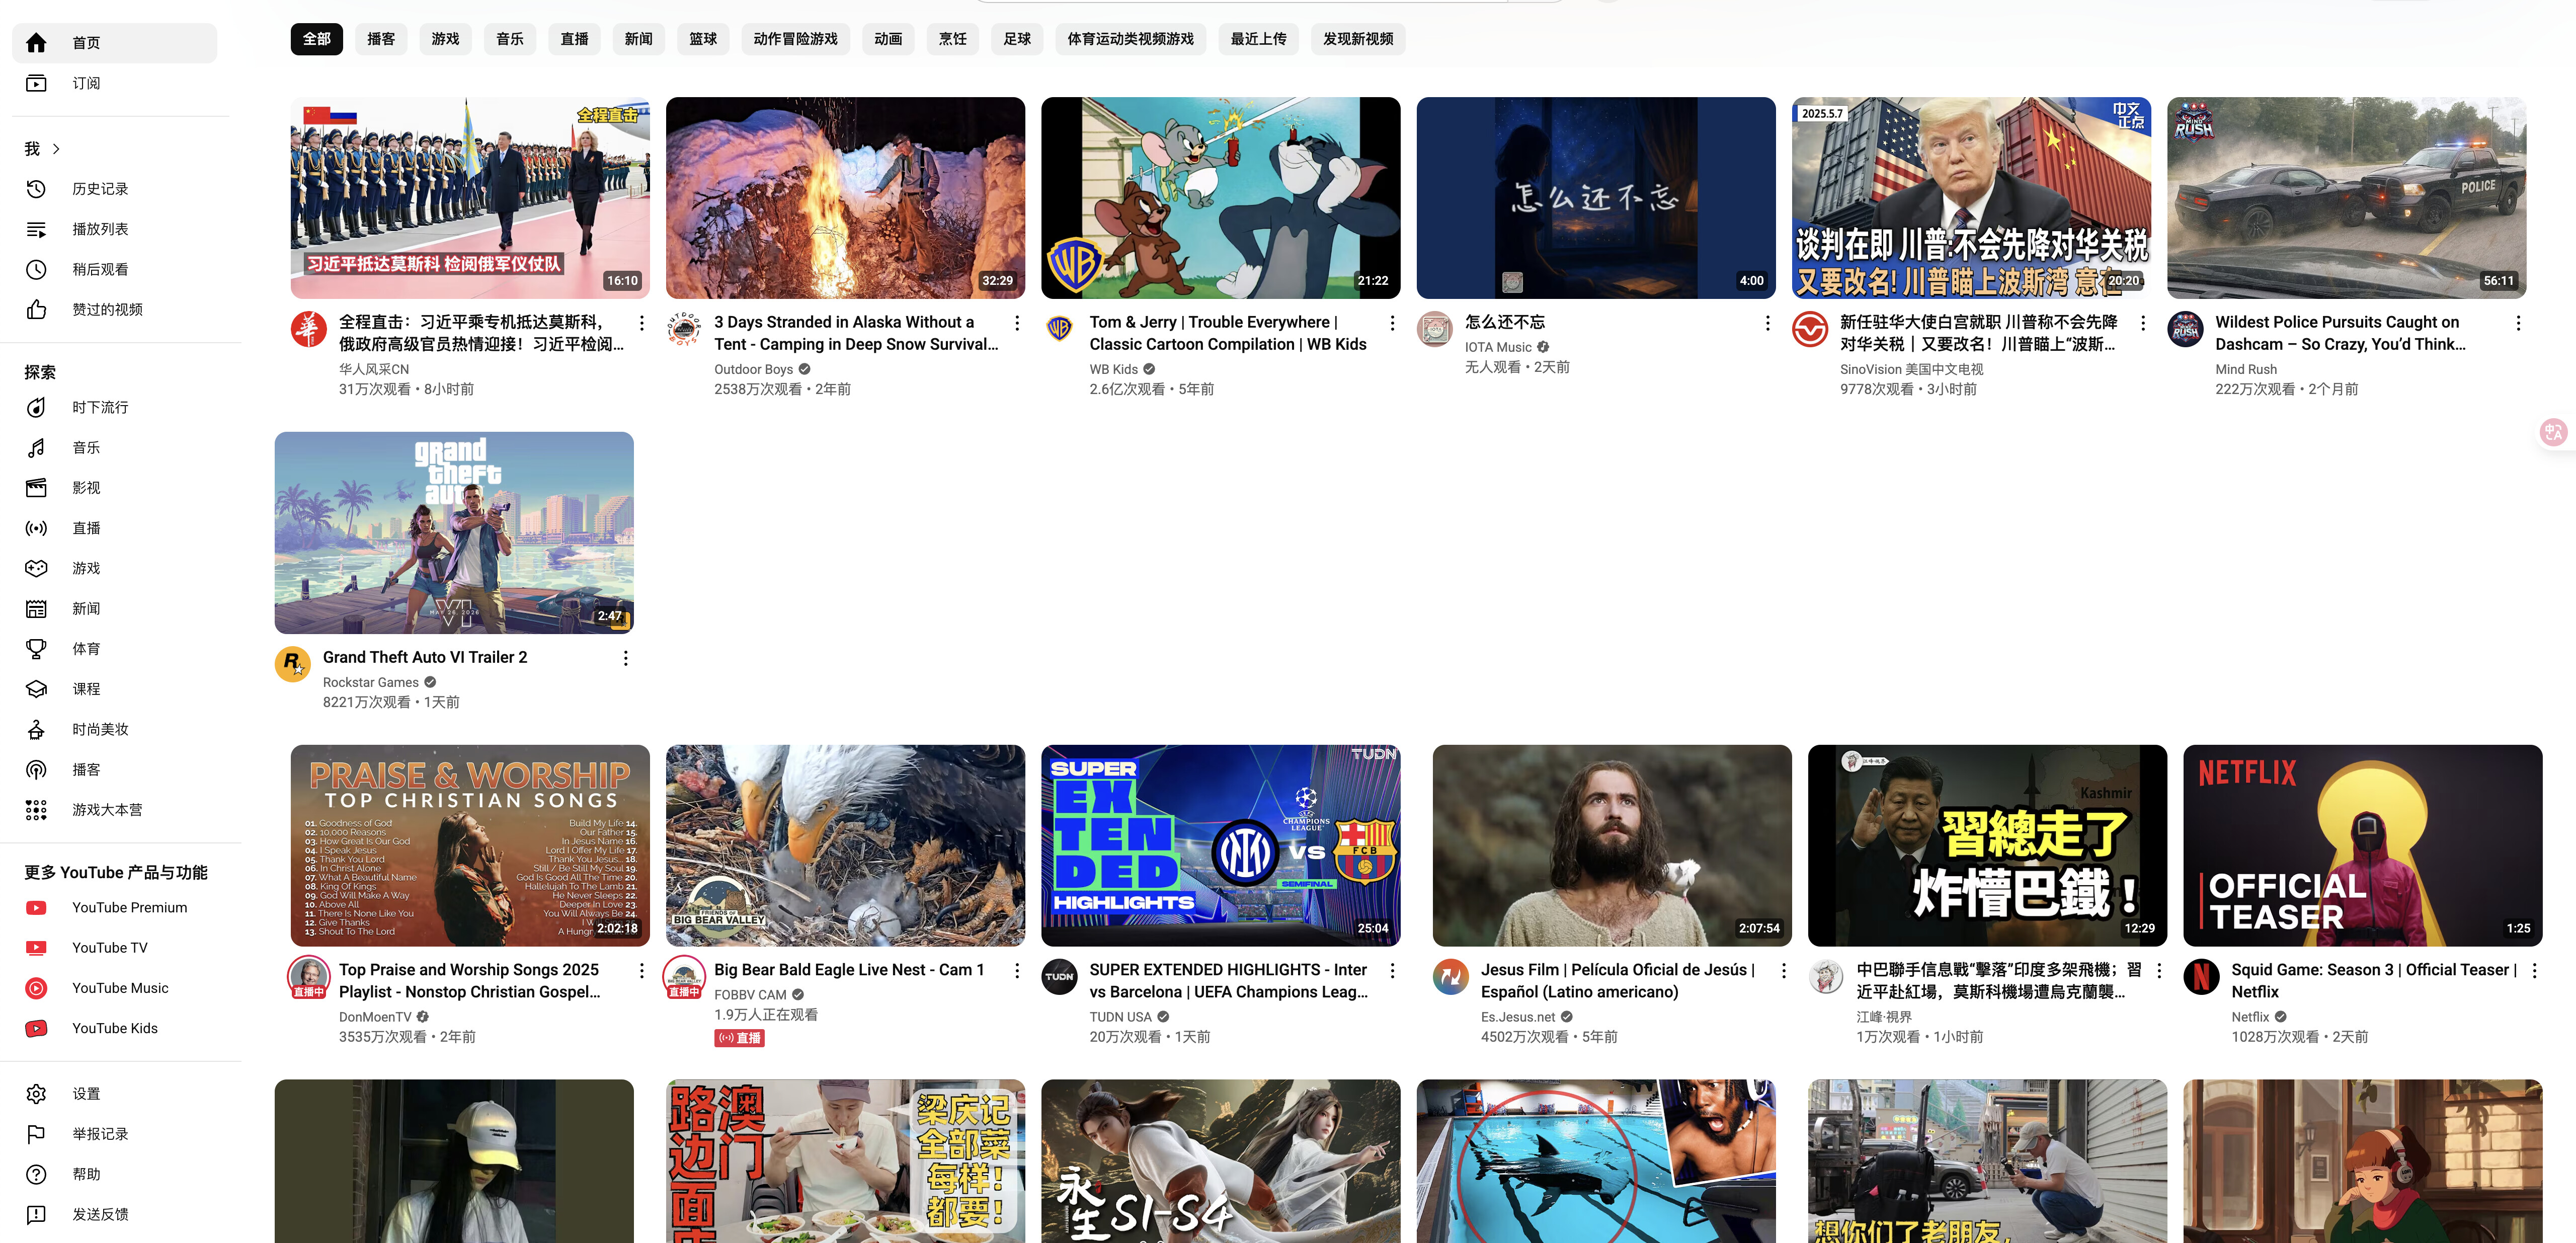The image size is (2576, 1243).
Task: Open more options for Jesus Film video
Action: click(1783, 970)
